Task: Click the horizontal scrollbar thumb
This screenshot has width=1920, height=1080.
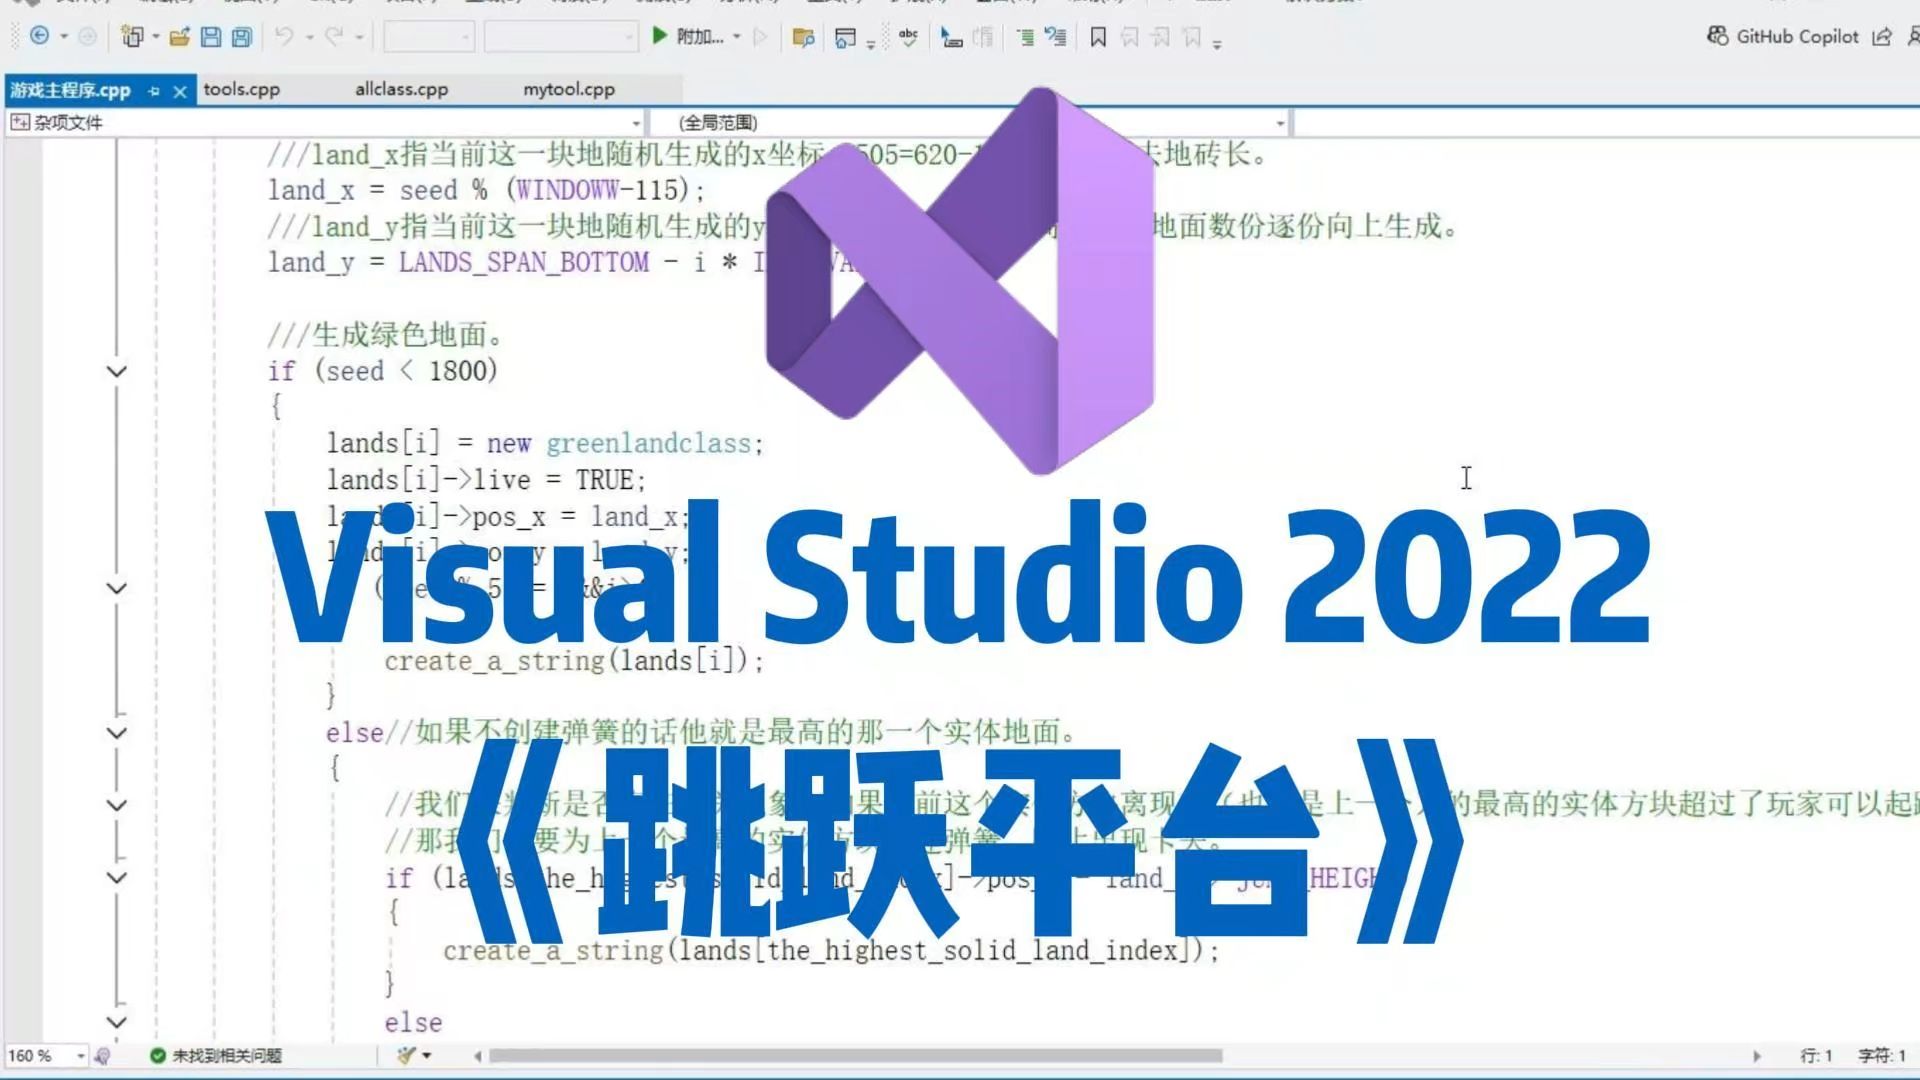Action: [855, 1055]
